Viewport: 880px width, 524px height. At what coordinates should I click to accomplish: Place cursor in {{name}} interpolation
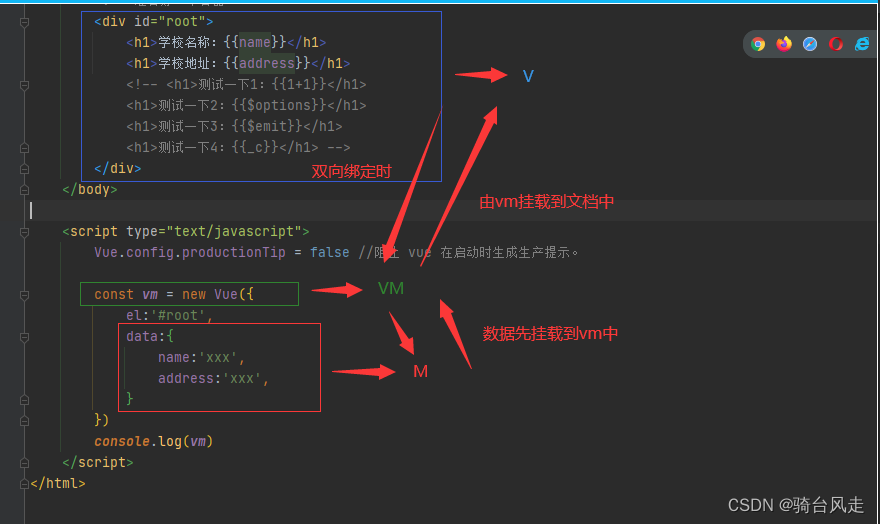click(x=255, y=42)
